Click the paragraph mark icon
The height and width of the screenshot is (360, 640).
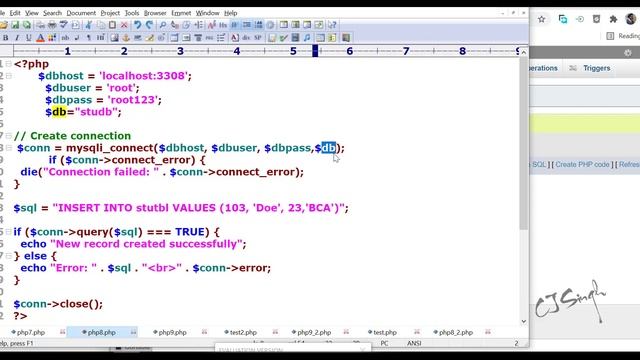tap(89, 38)
